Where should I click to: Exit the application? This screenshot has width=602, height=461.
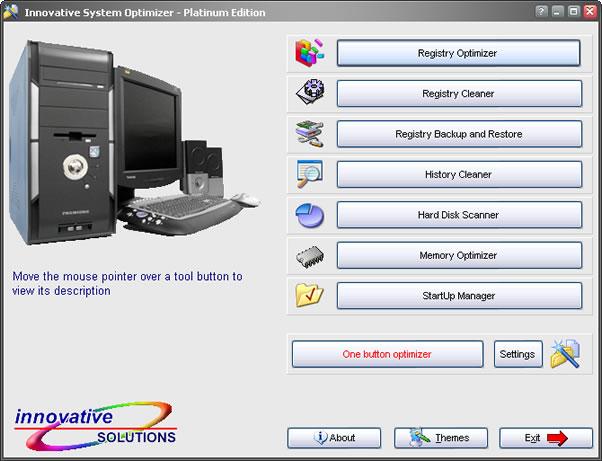tap(546, 438)
